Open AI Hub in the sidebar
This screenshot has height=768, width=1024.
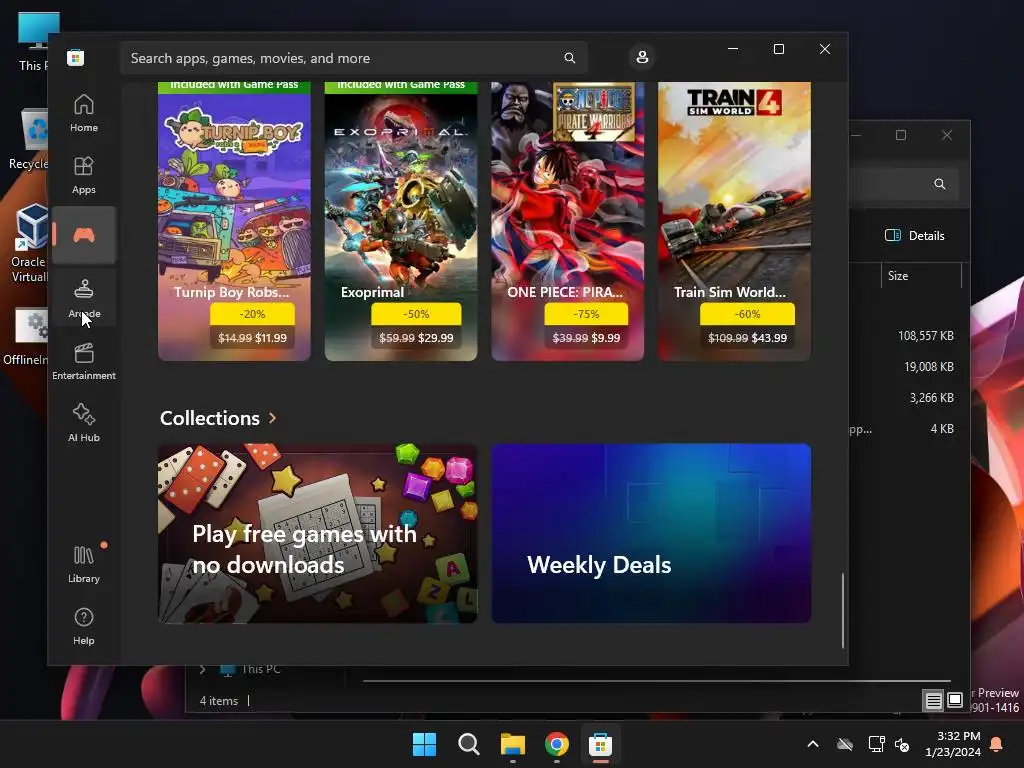pos(84,423)
